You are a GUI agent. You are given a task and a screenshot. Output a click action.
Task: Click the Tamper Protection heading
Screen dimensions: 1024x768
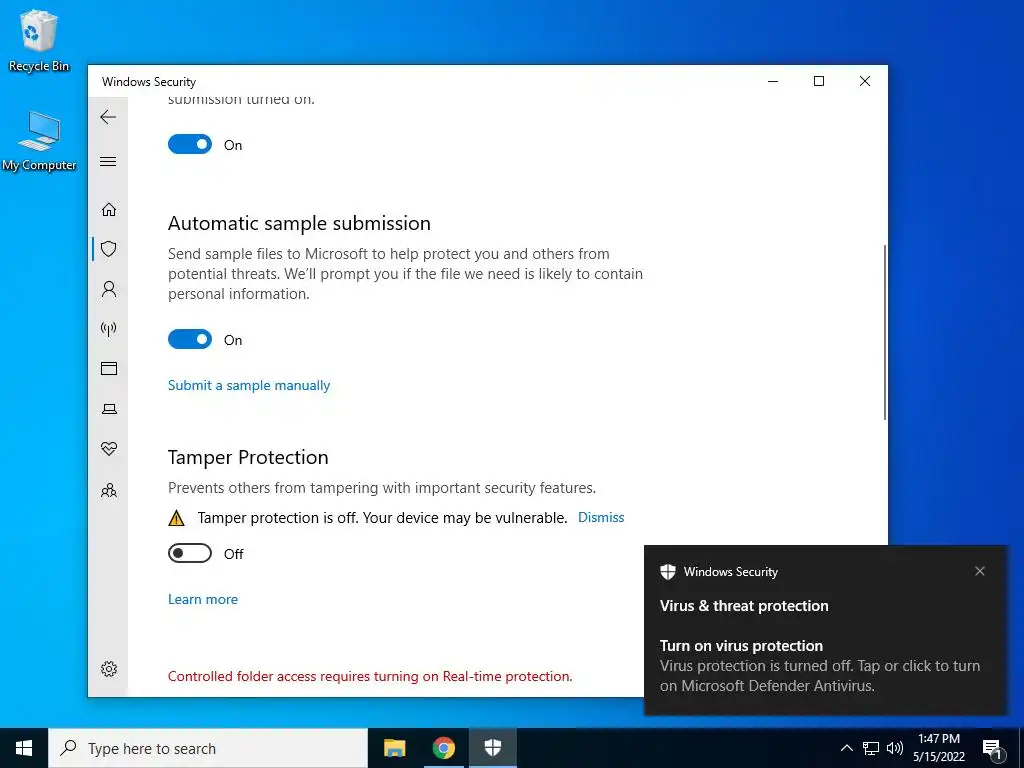[248, 457]
